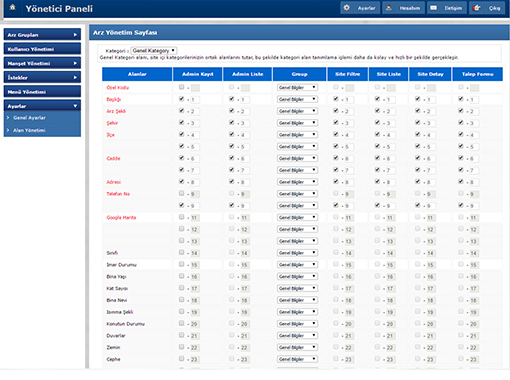Expand Arz Grupları menu arrow
The width and height of the screenshot is (510, 380).
[75, 35]
